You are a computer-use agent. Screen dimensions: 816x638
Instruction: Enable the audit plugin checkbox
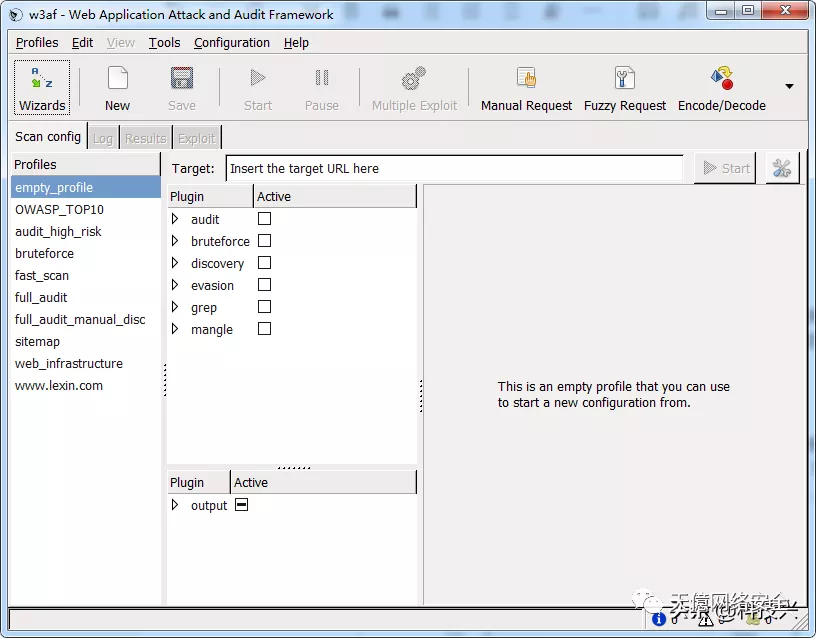264,219
